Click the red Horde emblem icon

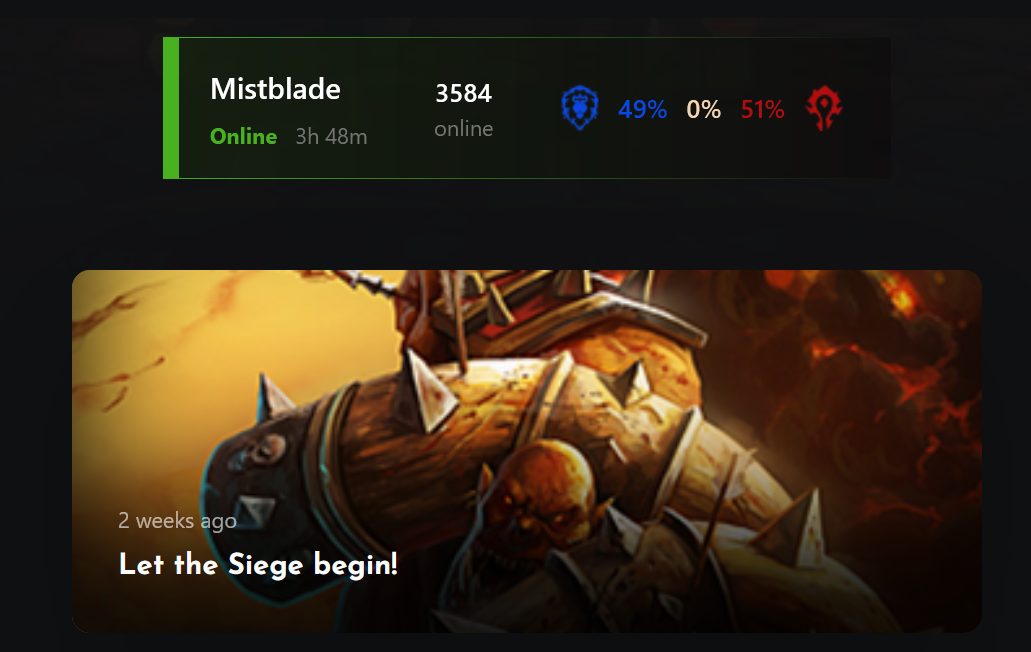coord(824,108)
